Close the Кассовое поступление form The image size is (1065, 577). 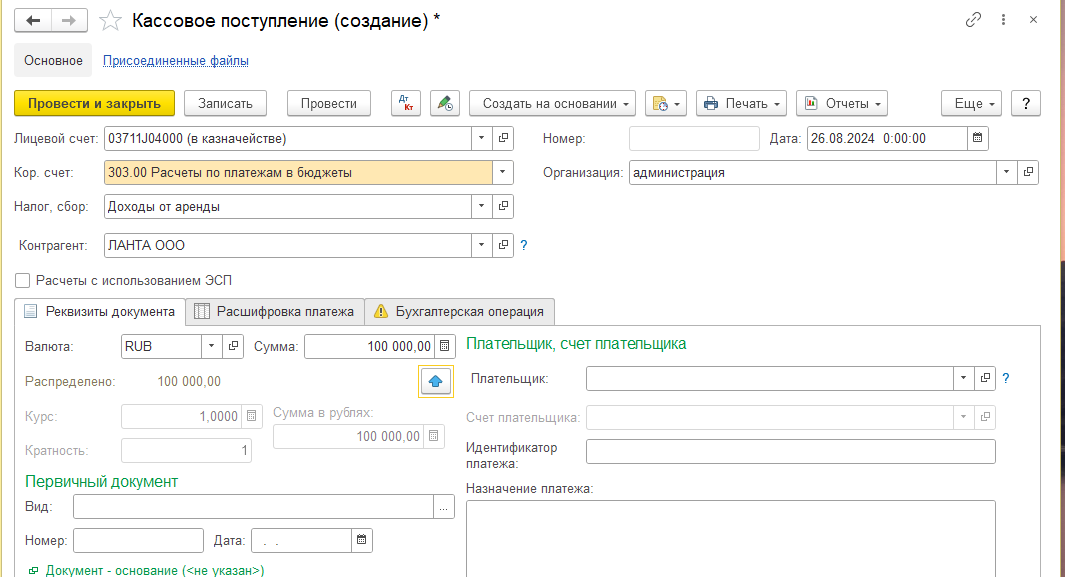click(1033, 20)
